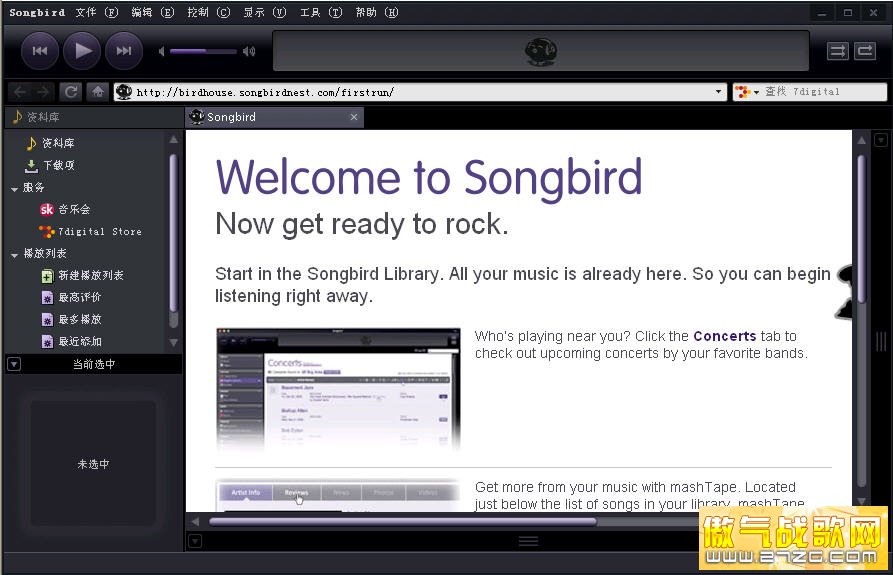This screenshot has height=575, width=893.
Task: Click the loud speaker volume icon
Action: coord(249,51)
